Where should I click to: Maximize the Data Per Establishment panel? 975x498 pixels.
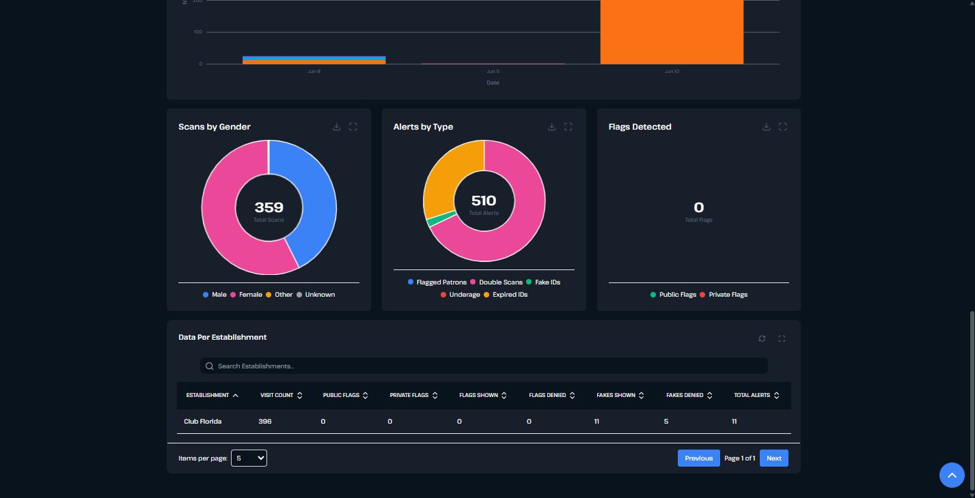pyautogui.click(x=782, y=338)
